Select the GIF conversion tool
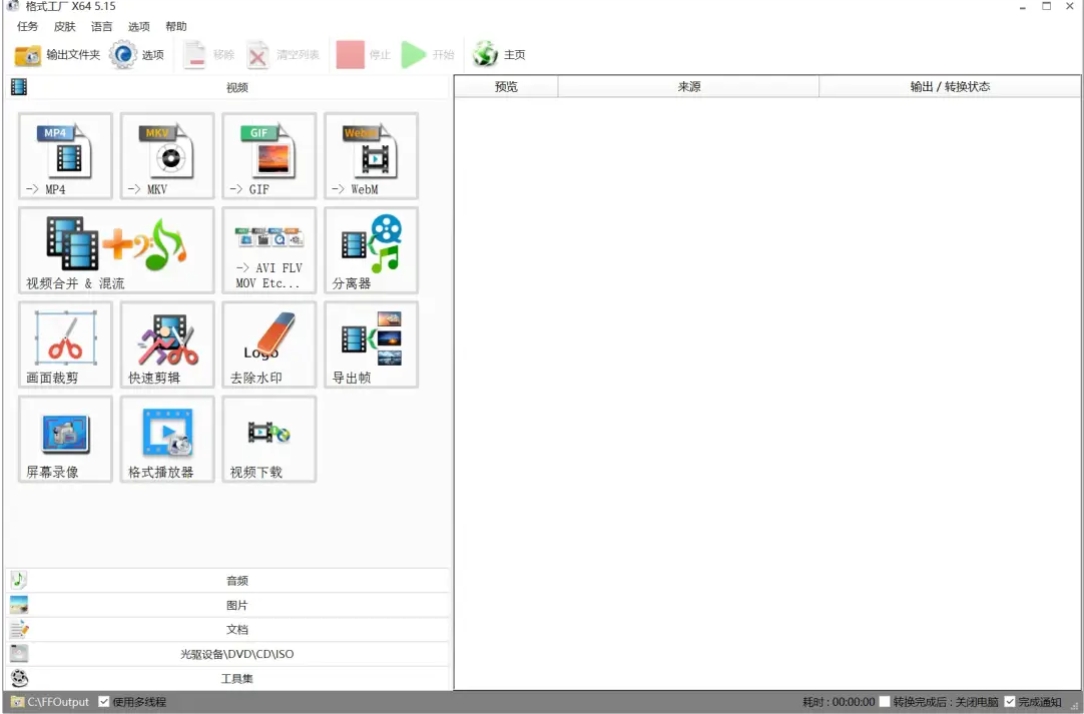The image size is (1084, 714). (268, 156)
